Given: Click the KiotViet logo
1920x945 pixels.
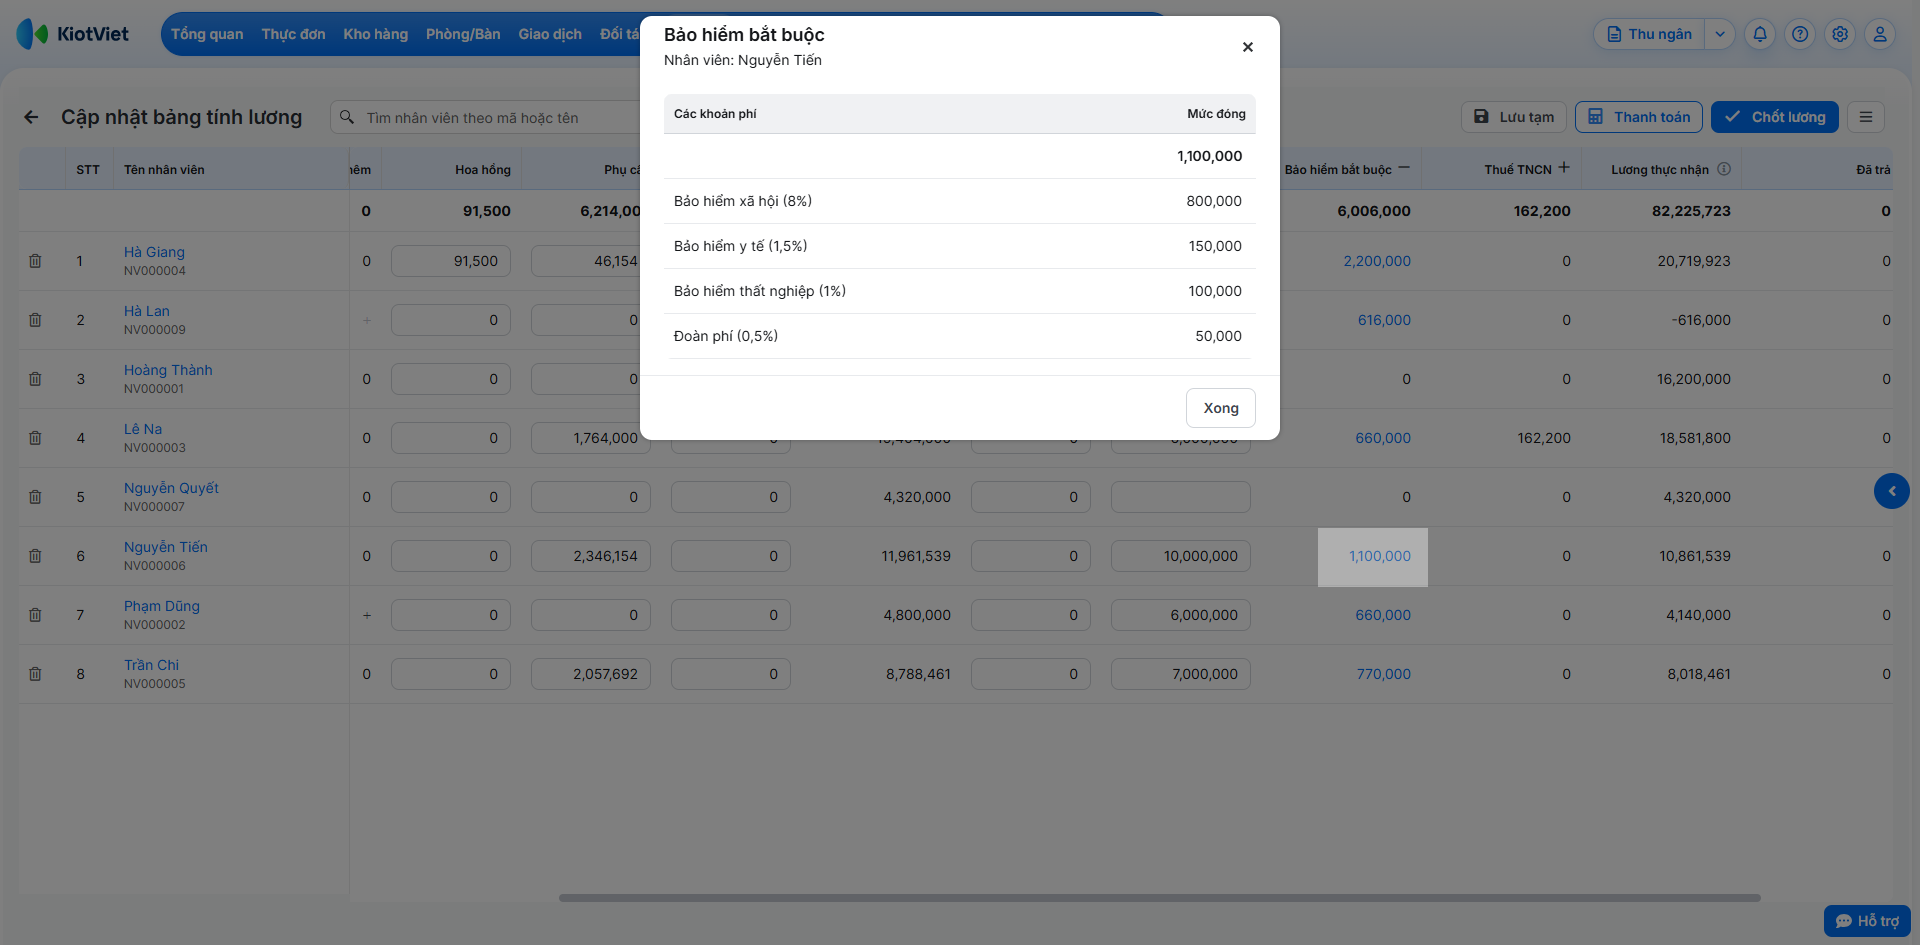Looking at the screenshot, I should [x=73, y=34].
